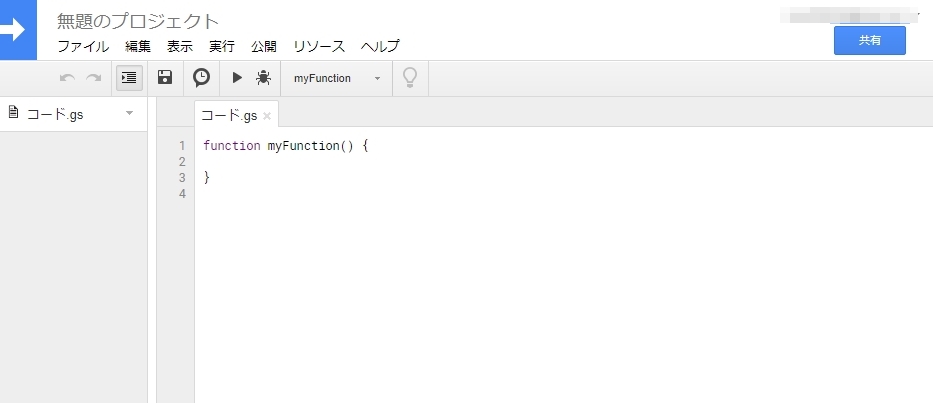Open current project's triggers clock icon

(202, 77)
